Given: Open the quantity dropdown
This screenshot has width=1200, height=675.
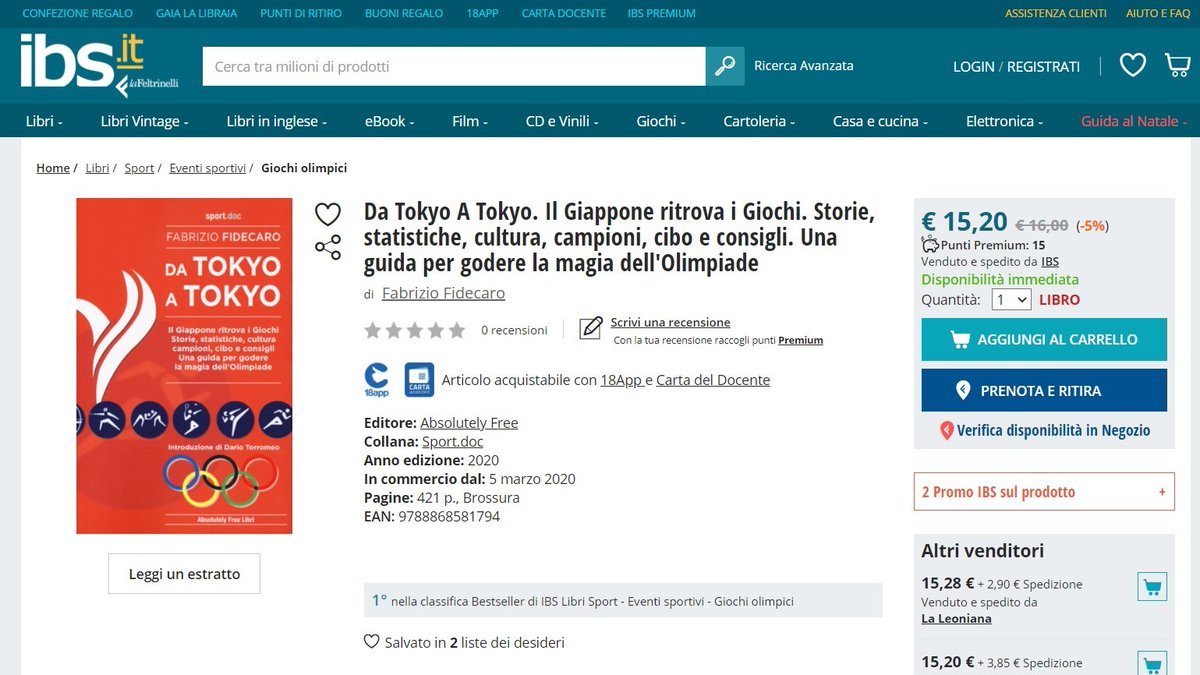Looking at the screenshot, I should pyautogui.click(x=1011, y=299).
